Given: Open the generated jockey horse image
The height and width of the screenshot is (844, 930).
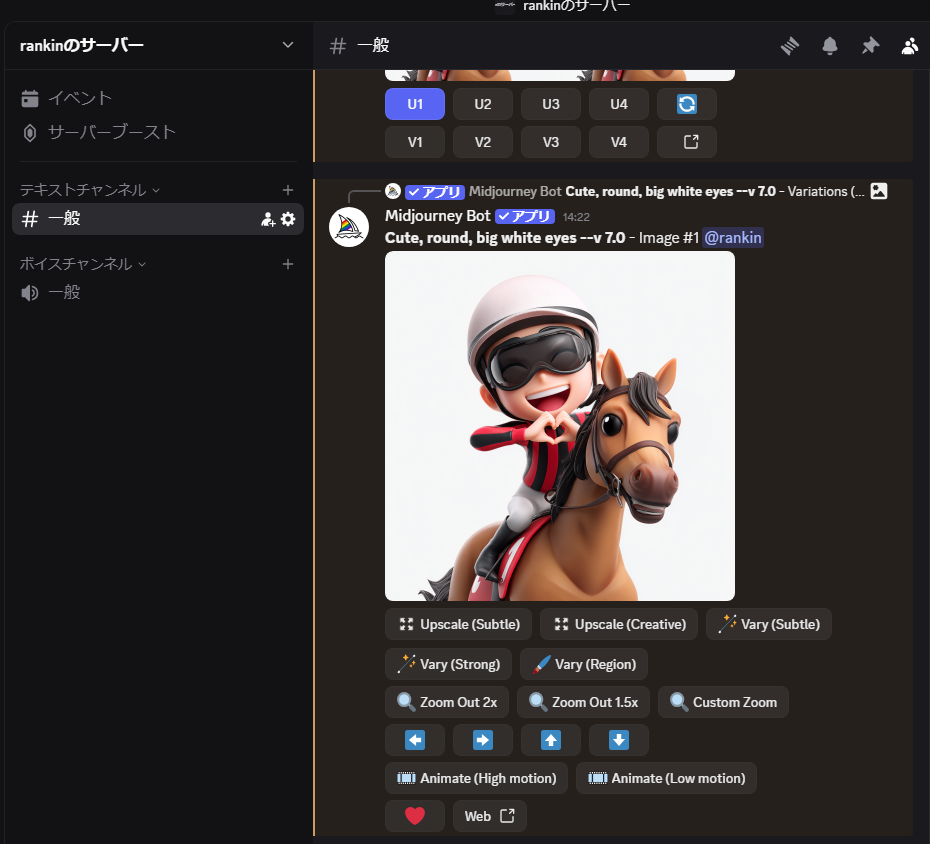Looking at the screenshot, I should [559, 425].
